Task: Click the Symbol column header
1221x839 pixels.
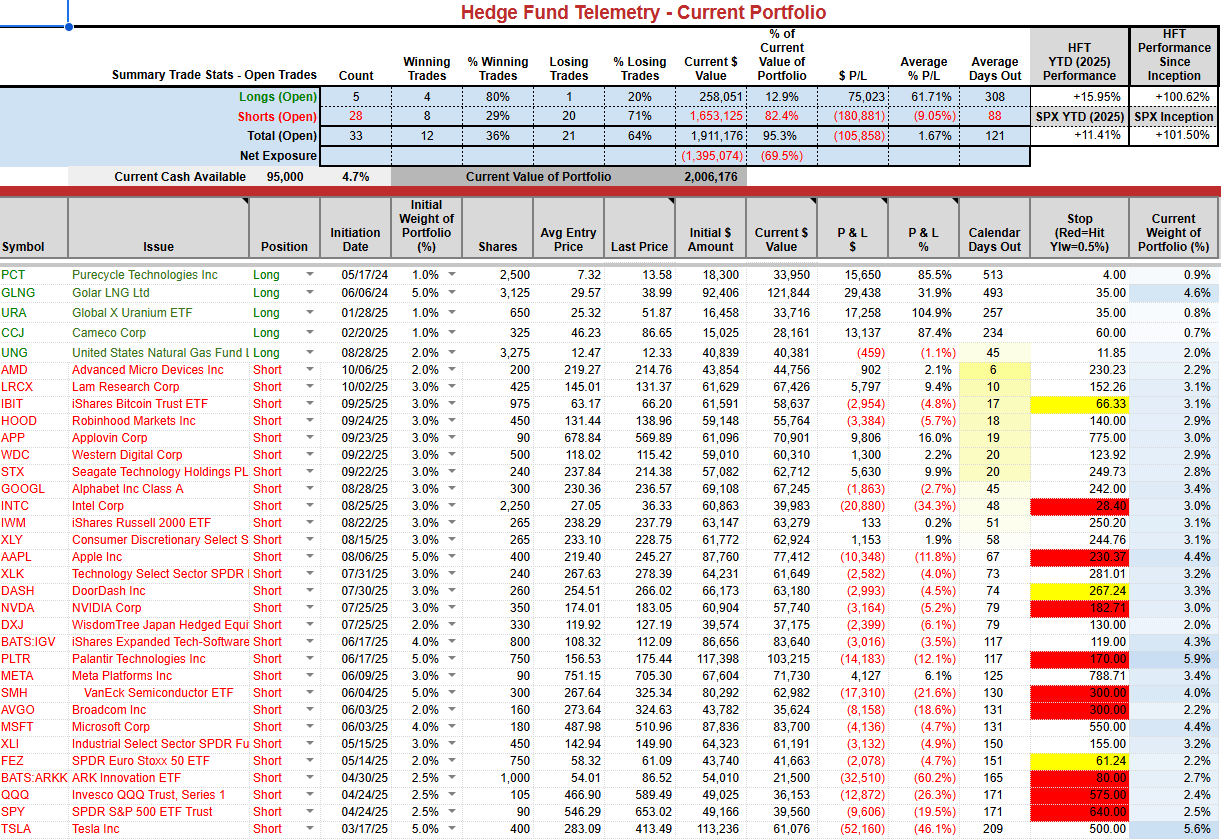Action: click(34, 228)
